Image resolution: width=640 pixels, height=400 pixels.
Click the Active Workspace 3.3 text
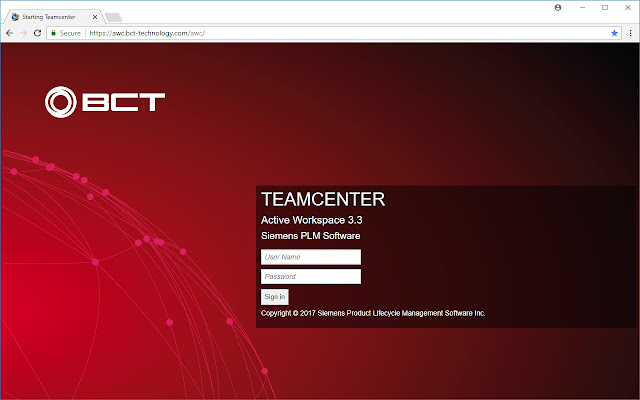click(311, 220)
